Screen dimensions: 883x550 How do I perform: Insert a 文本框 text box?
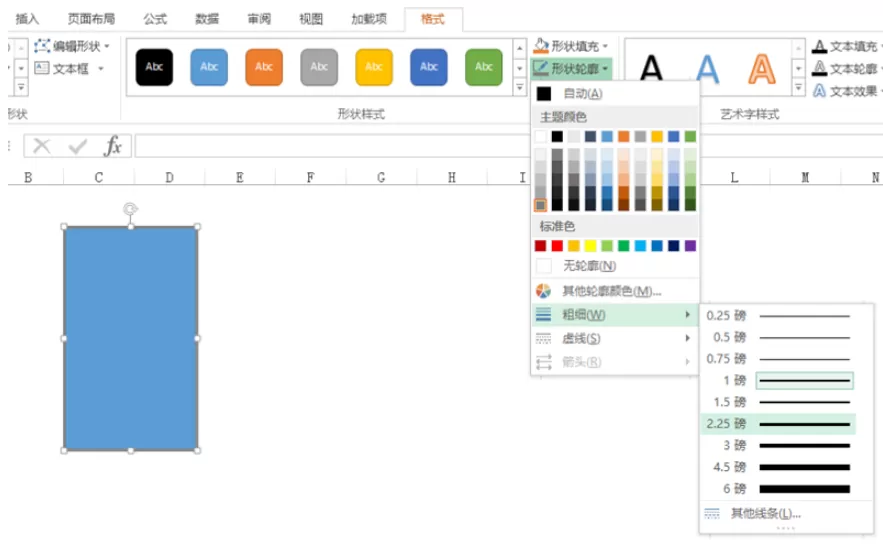click(x=62, y=69)
